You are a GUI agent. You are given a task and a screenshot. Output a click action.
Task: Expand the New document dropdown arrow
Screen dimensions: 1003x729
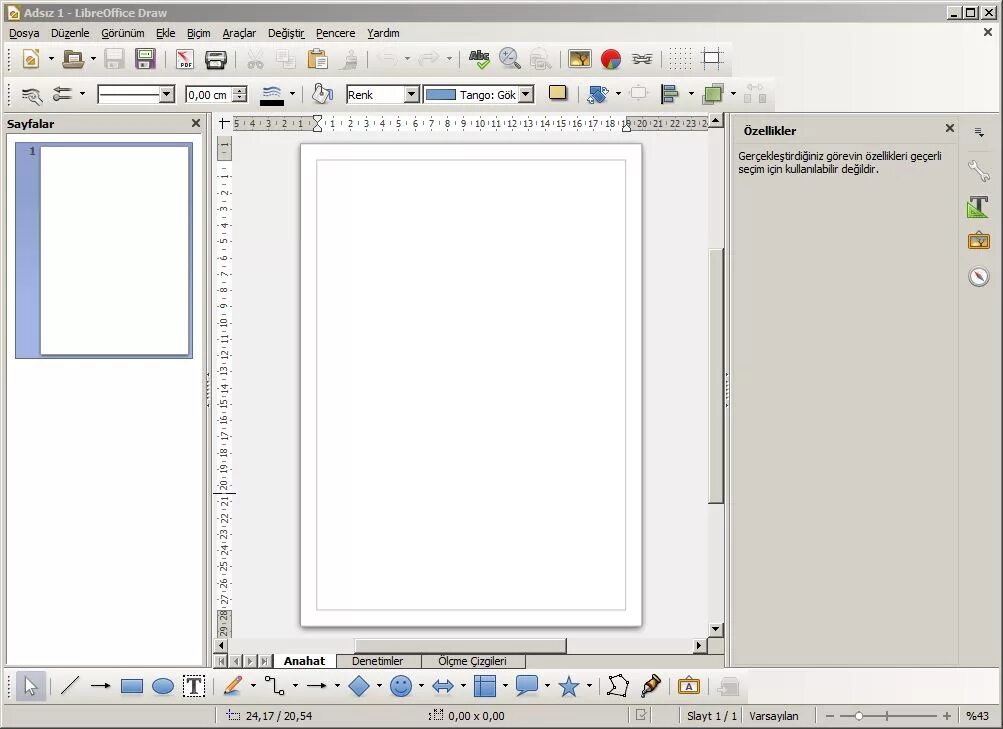click(51, 59)
